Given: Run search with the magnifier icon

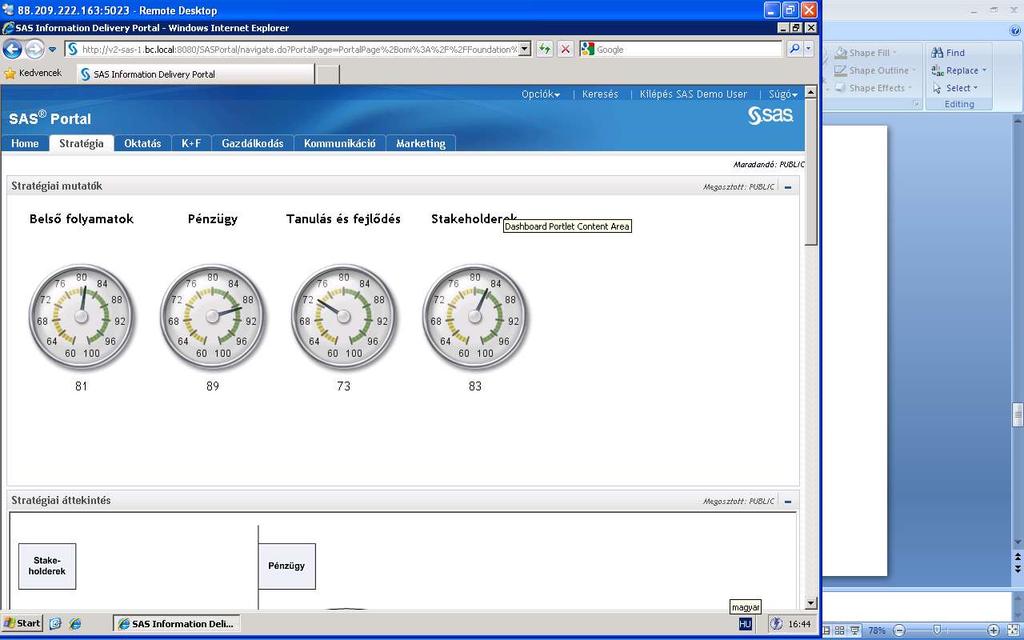Looking at the screenshot, I should point(794,49).
